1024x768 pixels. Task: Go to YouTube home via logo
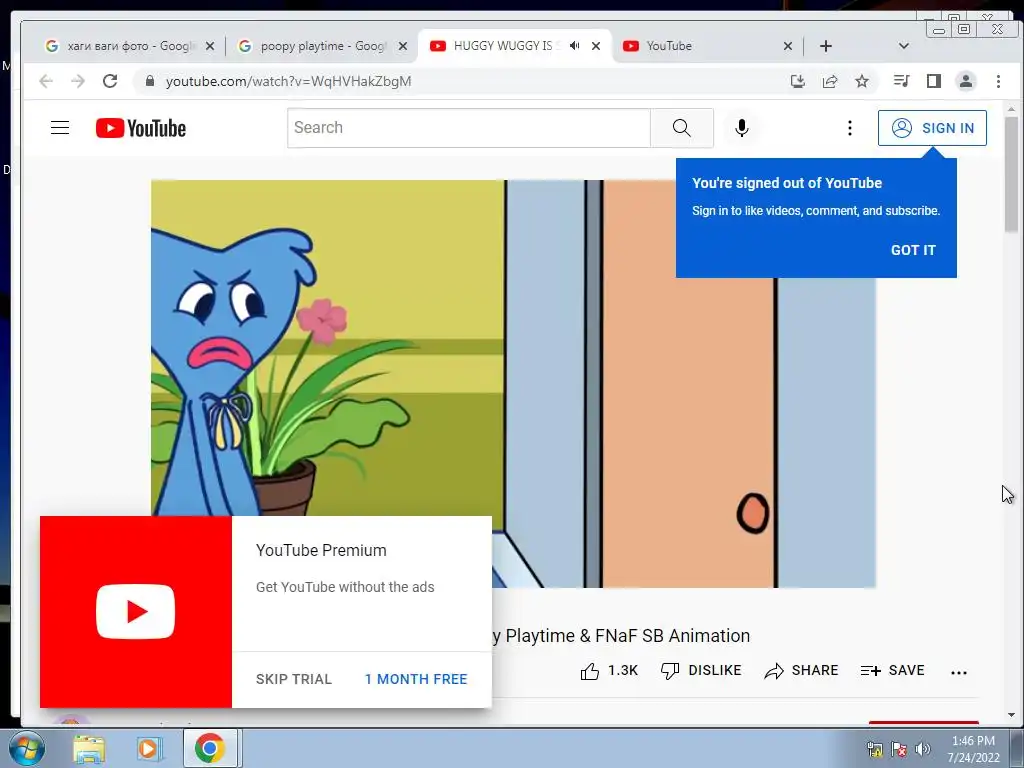pos(140,128)
